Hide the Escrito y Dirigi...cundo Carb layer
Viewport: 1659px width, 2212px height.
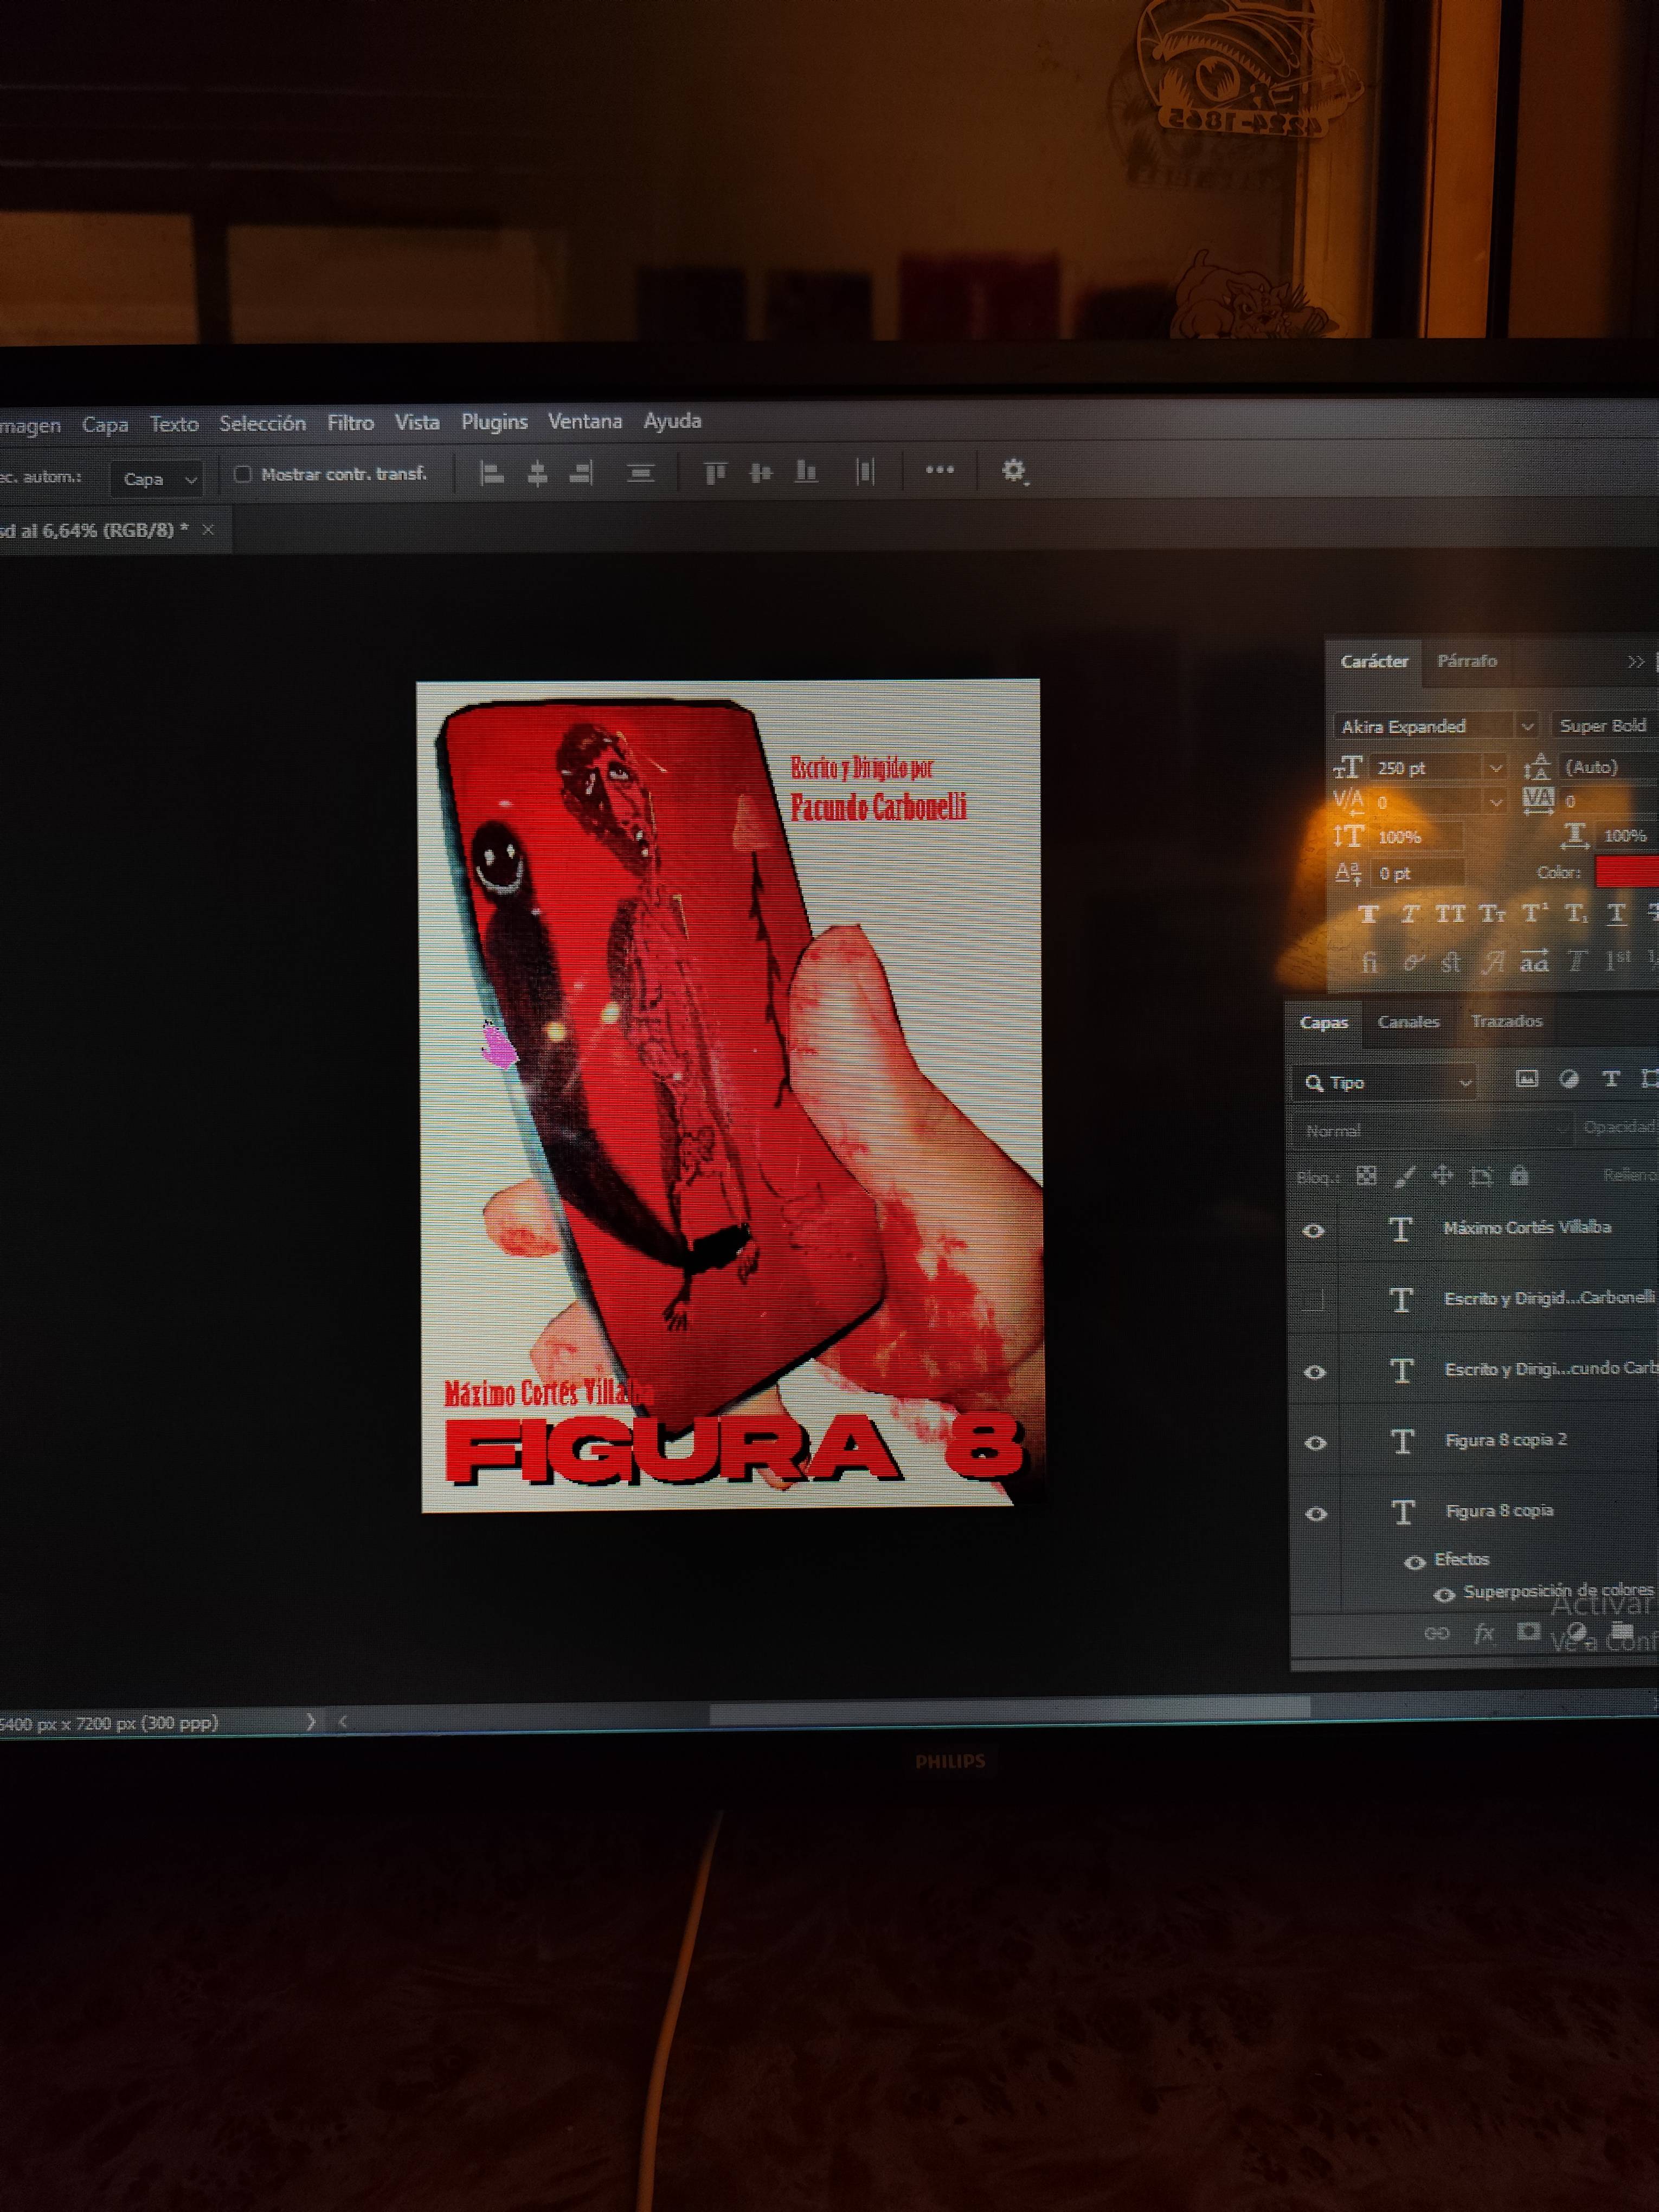[1315, 1372]
